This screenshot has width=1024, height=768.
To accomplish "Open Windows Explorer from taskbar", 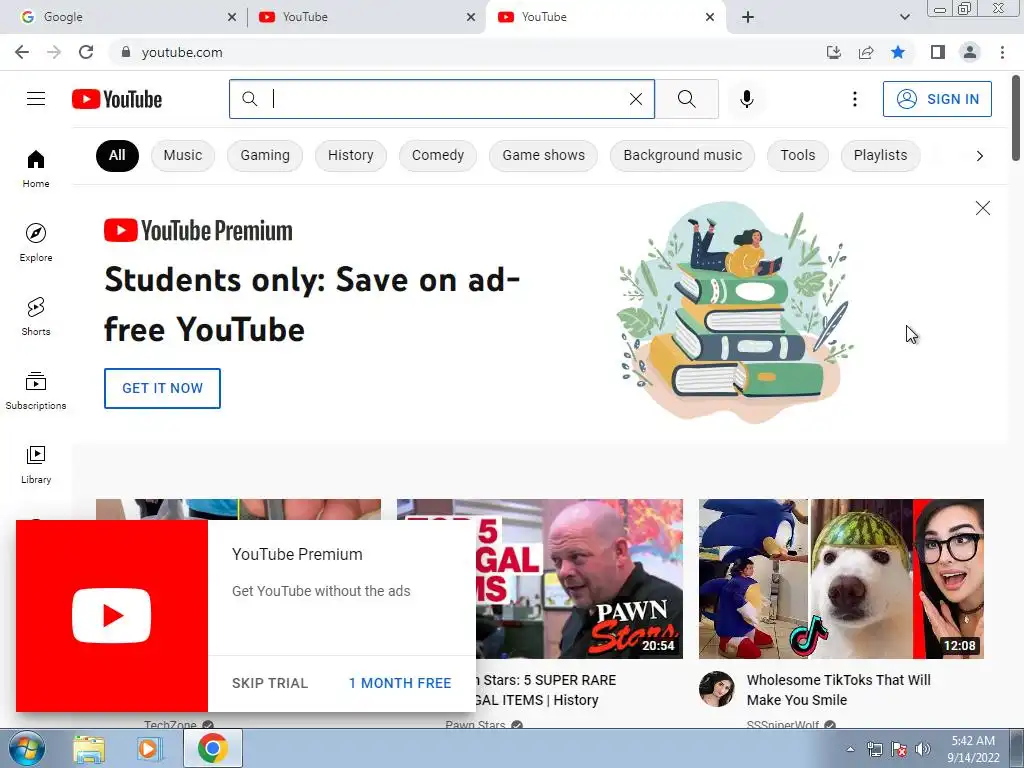I will click(89, 748).
